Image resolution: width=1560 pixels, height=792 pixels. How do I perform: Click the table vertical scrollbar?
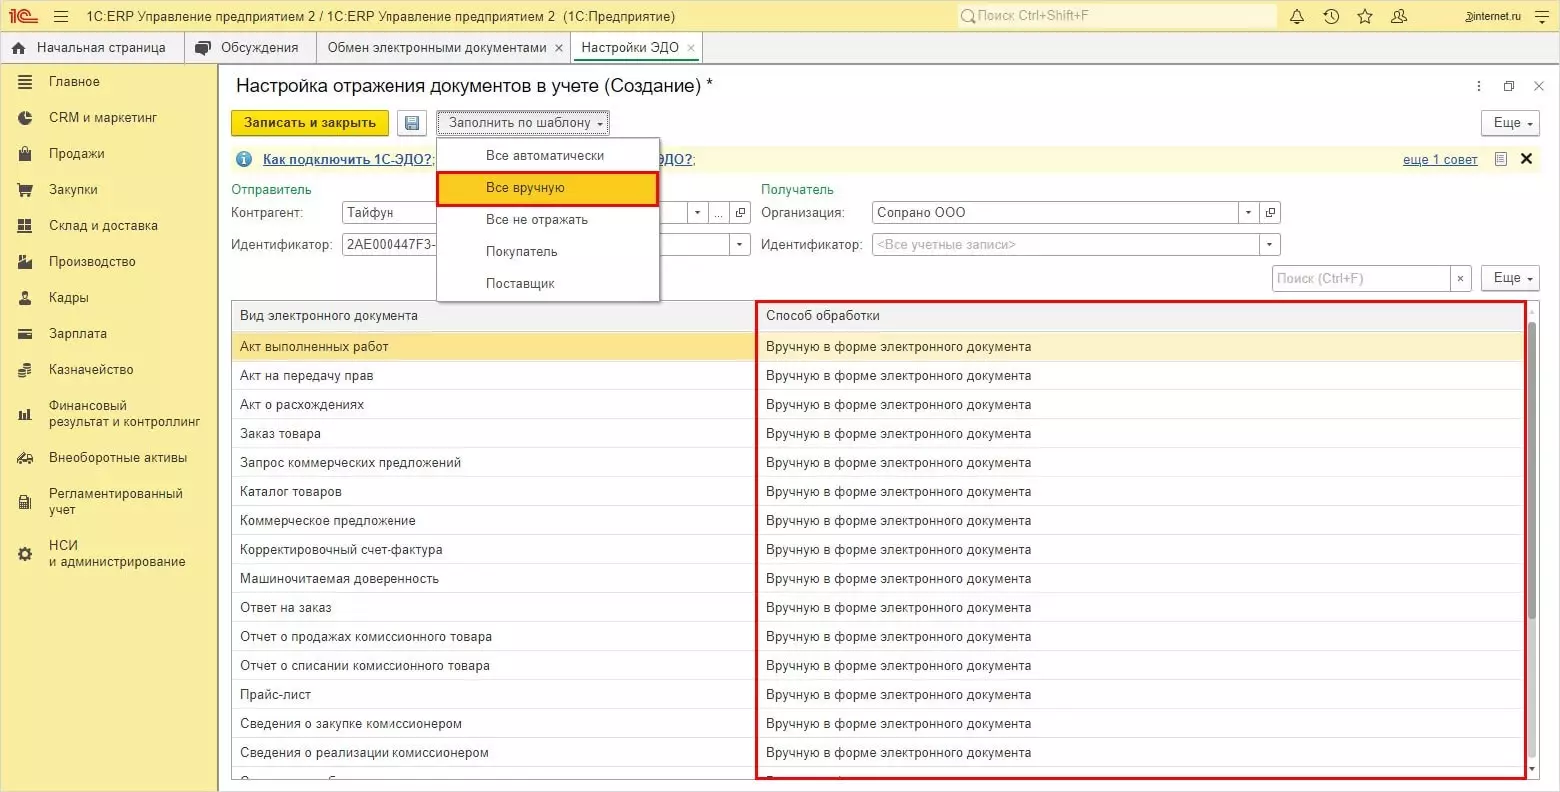tap(1531, 470)
